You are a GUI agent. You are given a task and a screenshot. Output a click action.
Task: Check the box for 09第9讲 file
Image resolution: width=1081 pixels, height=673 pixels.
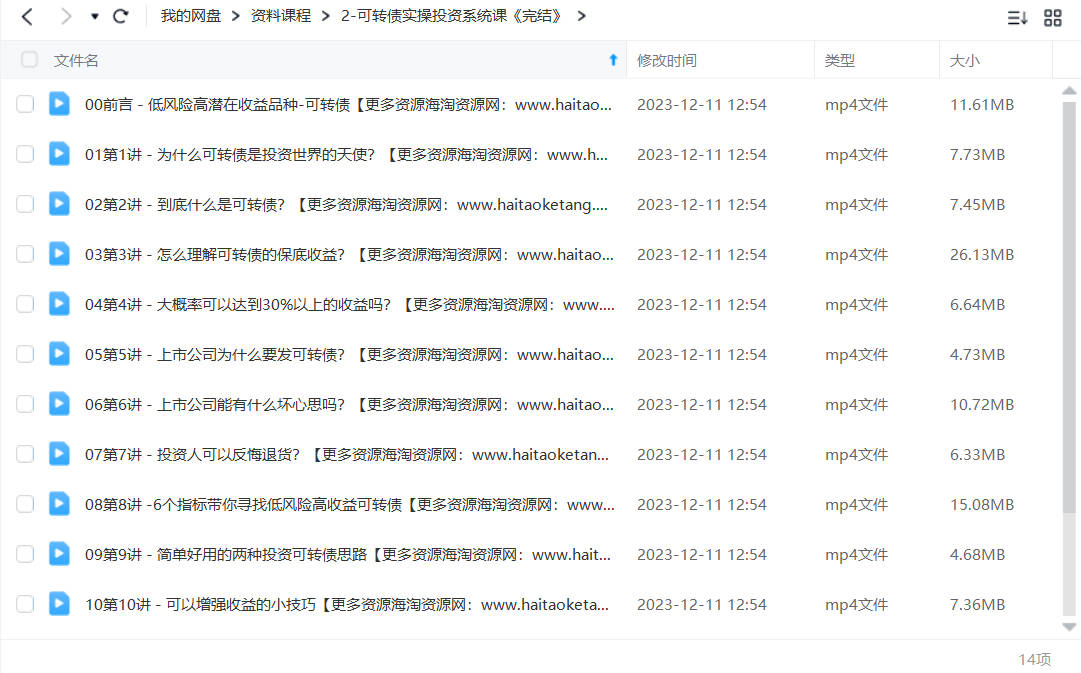click(25, 554)
